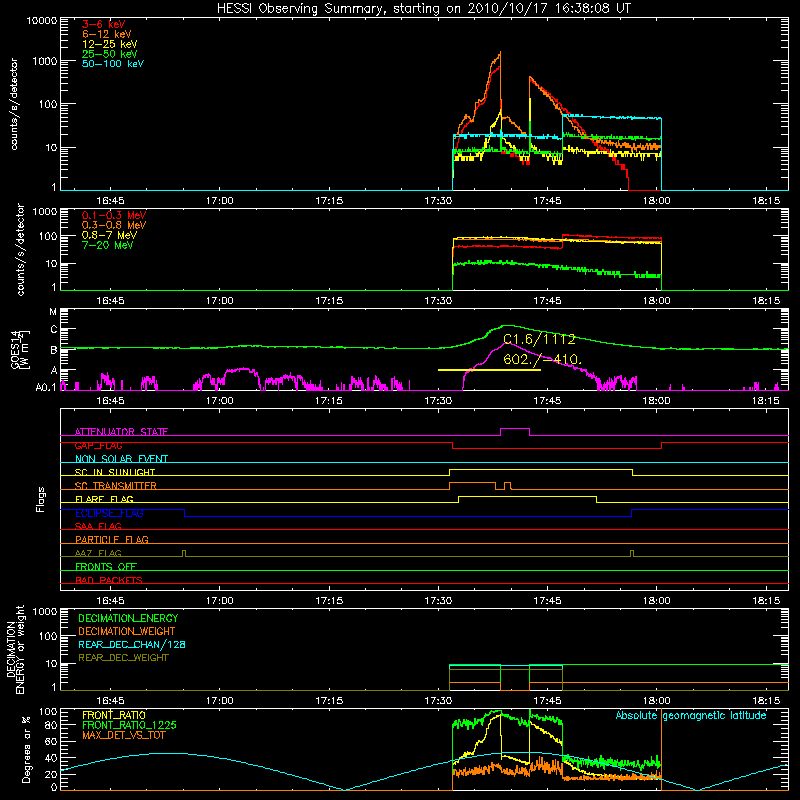Viewport: 800px width, 800px height.
Task: Click the BAD_PACKETS flag label
Action: point(109,580)
